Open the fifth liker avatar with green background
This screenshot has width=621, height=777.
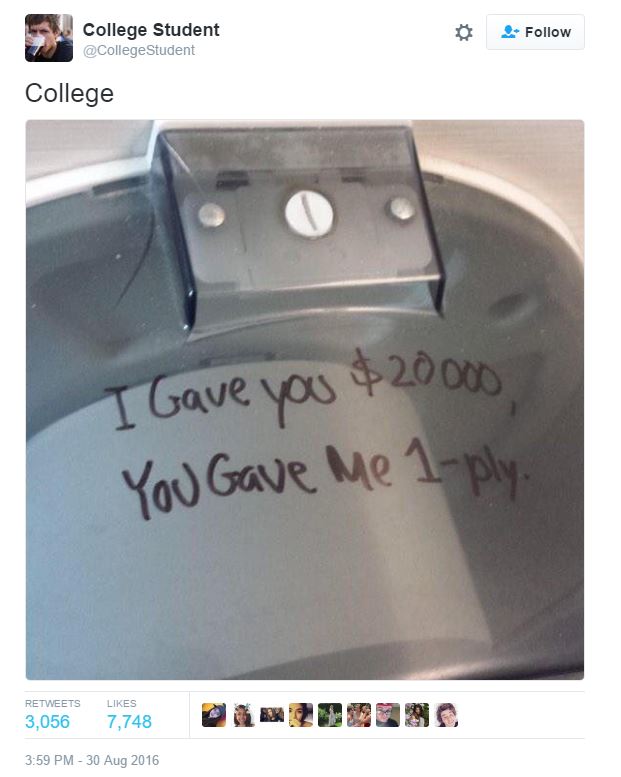[x=330, y=715]
